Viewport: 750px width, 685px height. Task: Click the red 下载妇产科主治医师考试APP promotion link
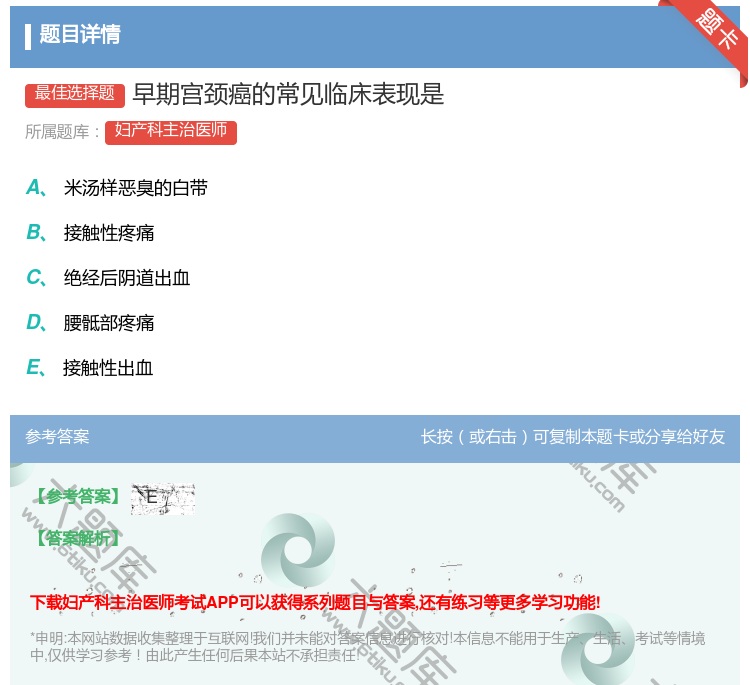(x=315, y=602)
